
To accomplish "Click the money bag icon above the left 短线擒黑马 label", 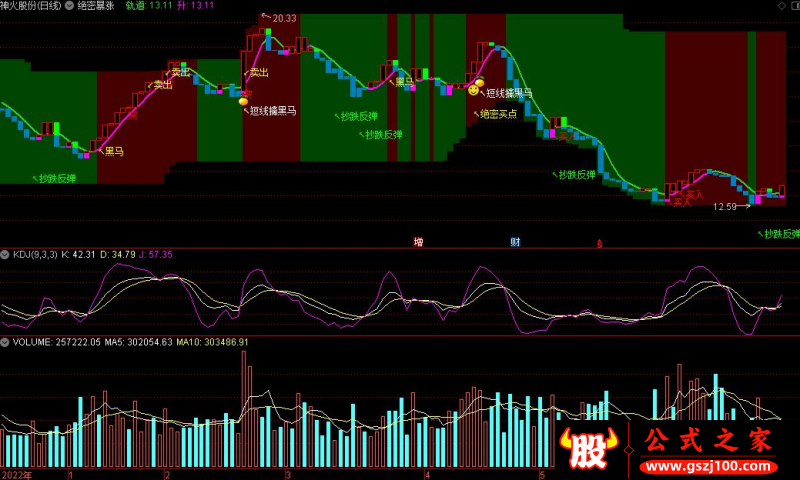I will 243,100.
